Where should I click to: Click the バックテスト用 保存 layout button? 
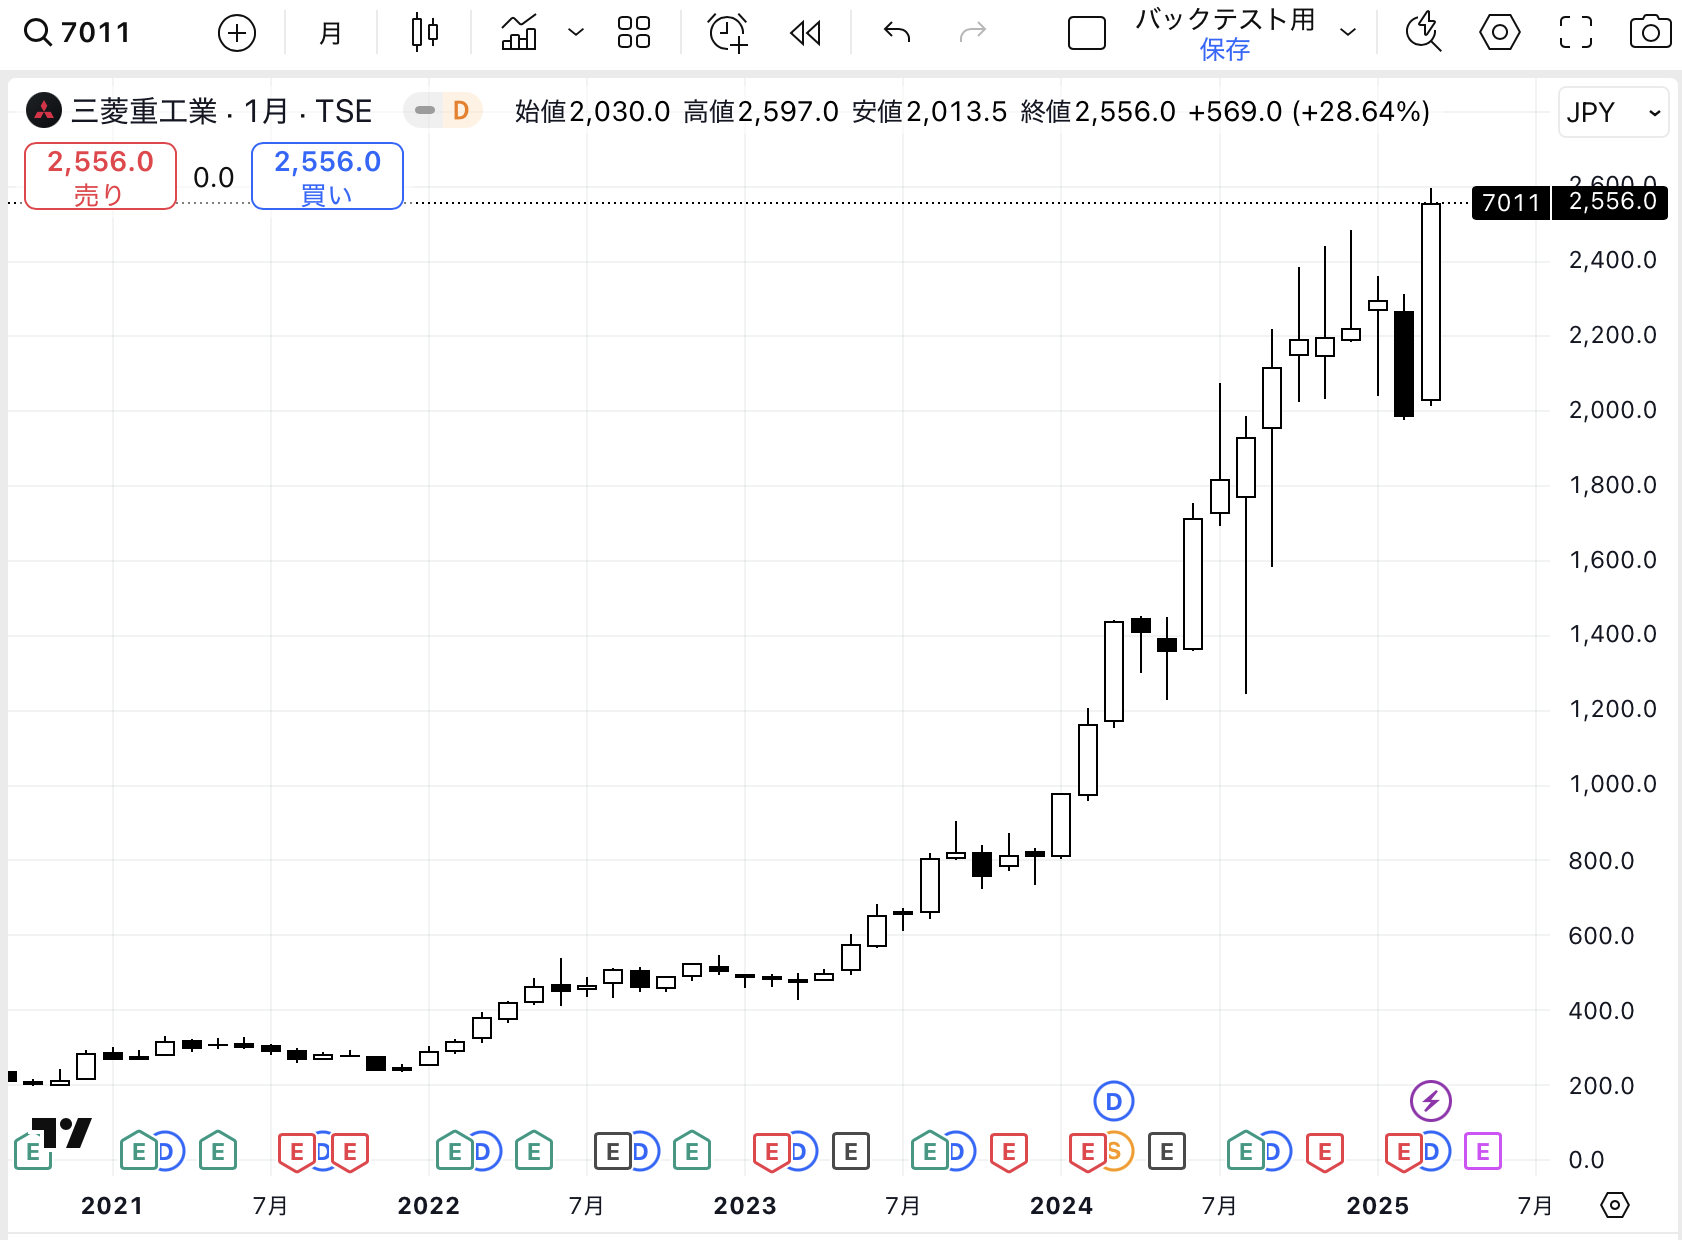tap(1225, 34)
